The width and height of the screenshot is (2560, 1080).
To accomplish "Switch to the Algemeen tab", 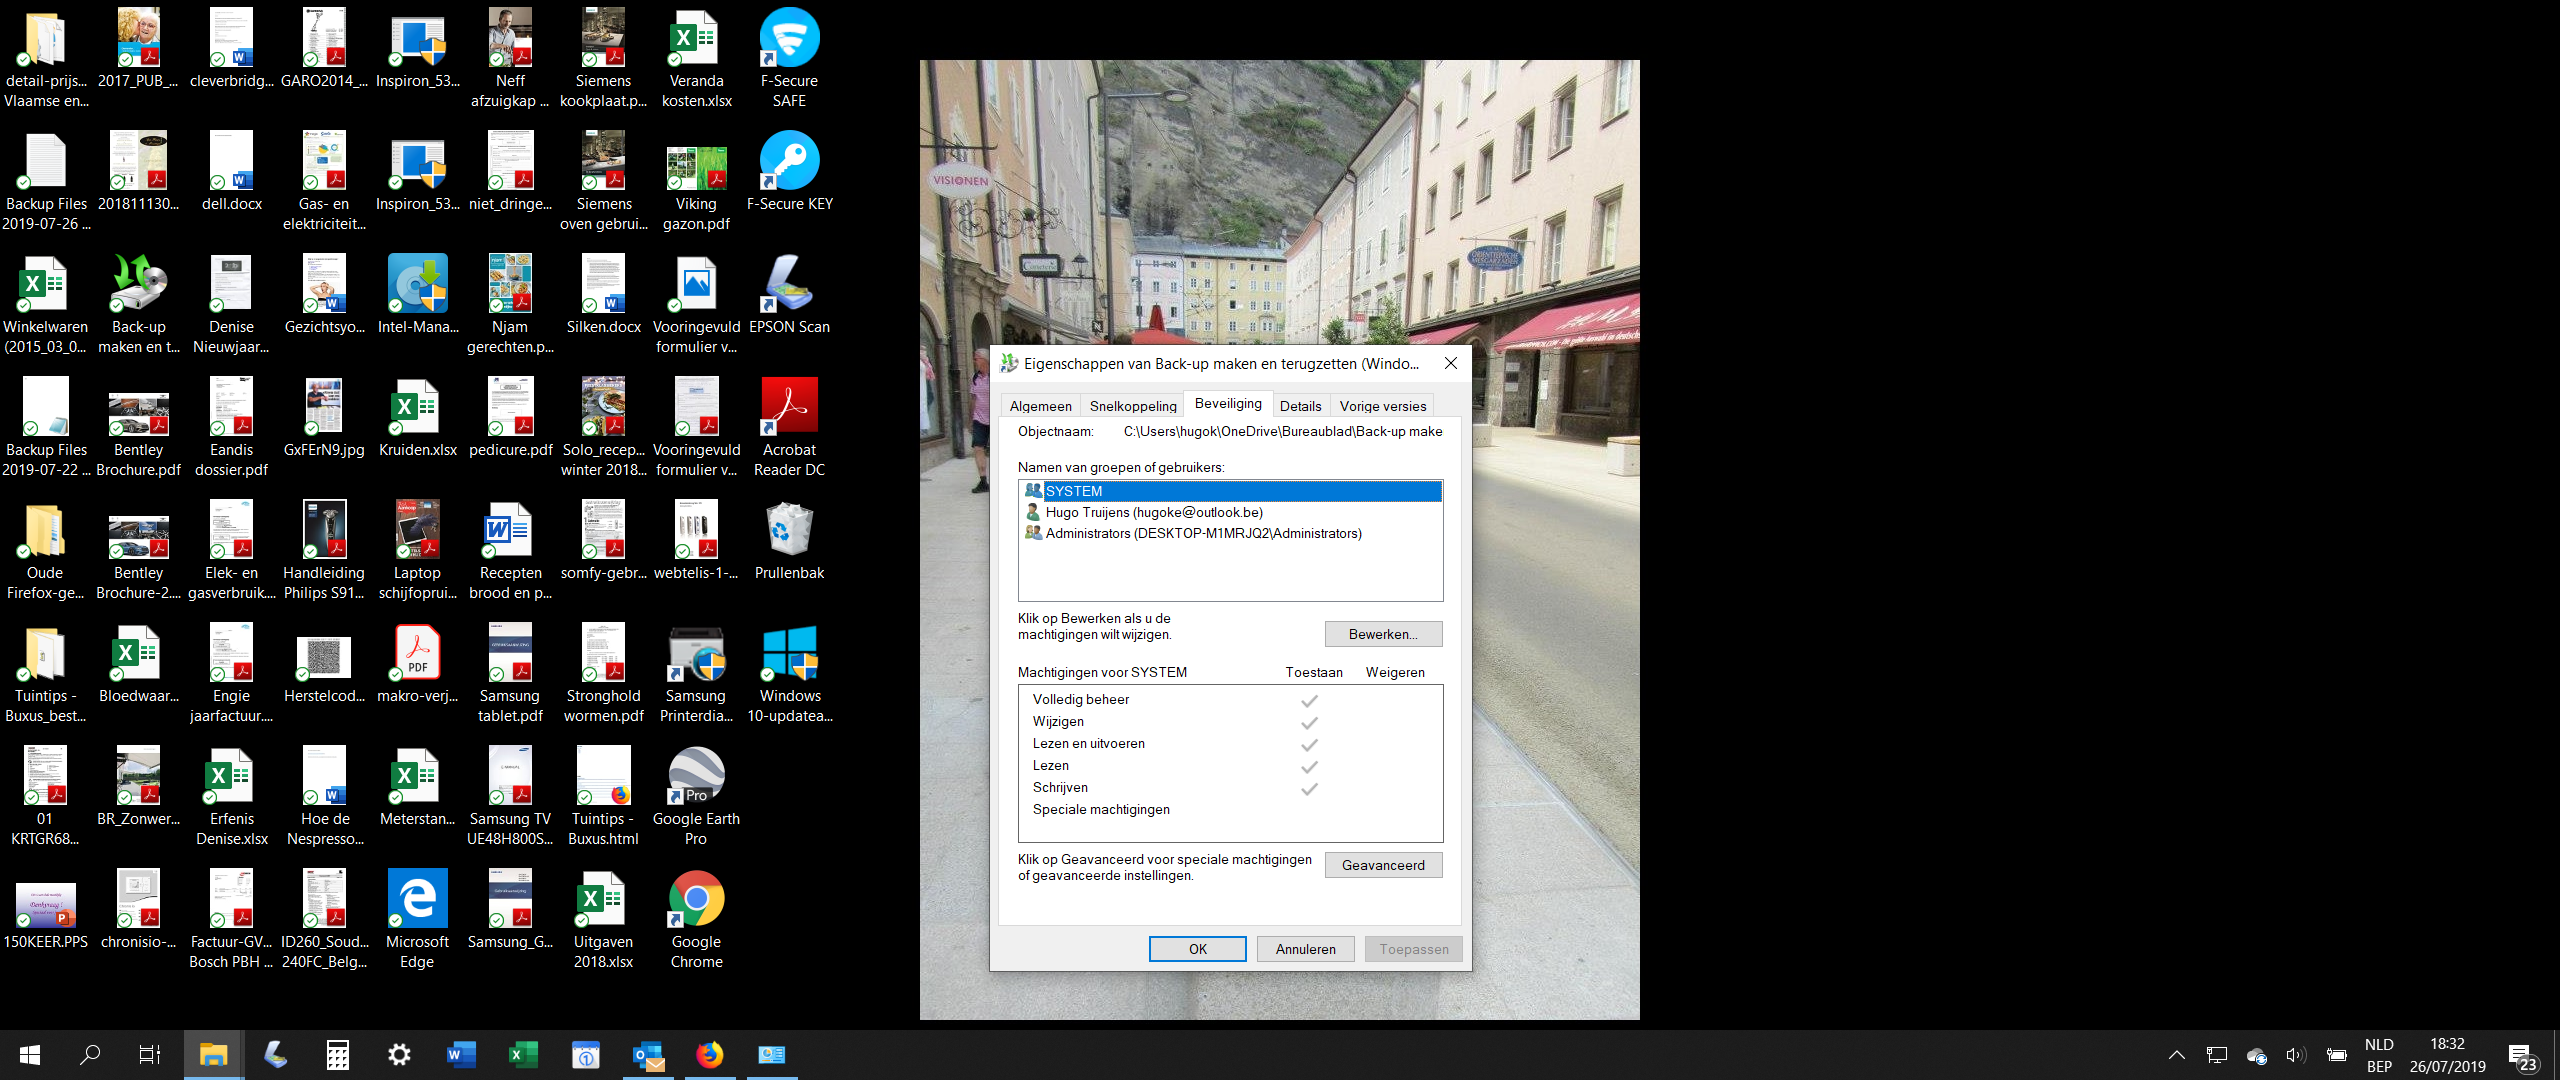I will [x=1040, y=406].
